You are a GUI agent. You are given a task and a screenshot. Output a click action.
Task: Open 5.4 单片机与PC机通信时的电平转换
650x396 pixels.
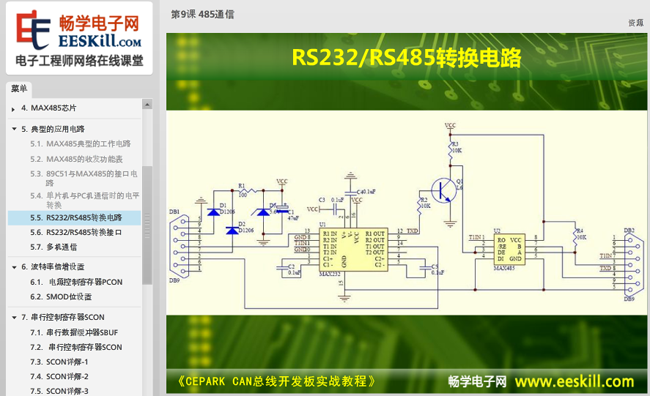pos(84,200)
